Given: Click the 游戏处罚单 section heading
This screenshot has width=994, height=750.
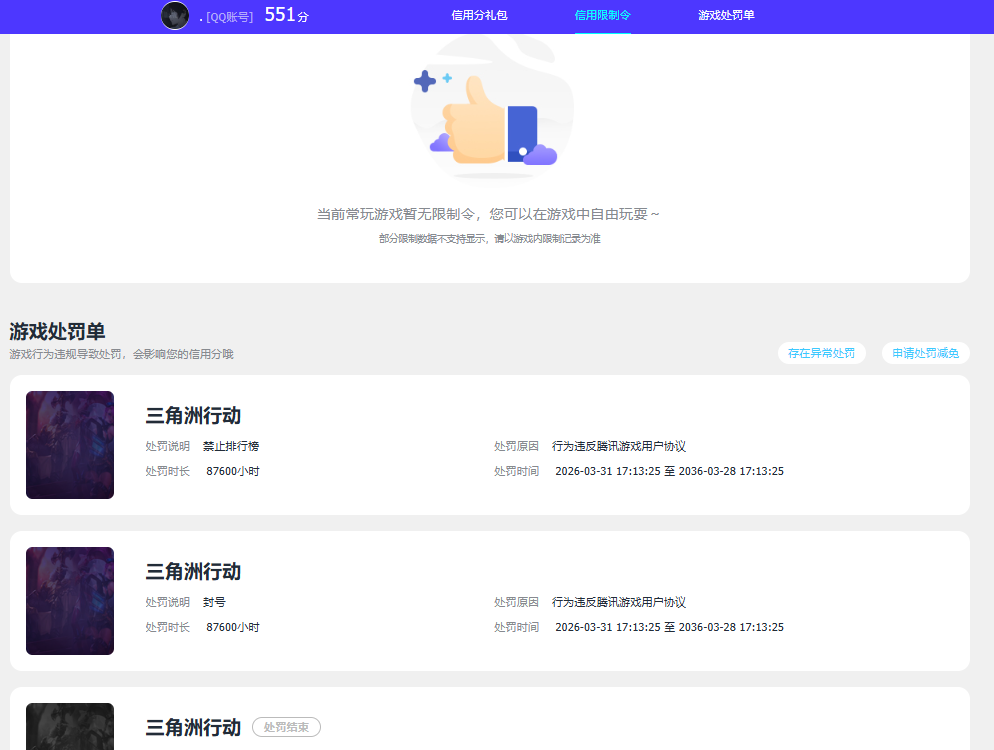Looking at the screenshot, I should point(57,331).
